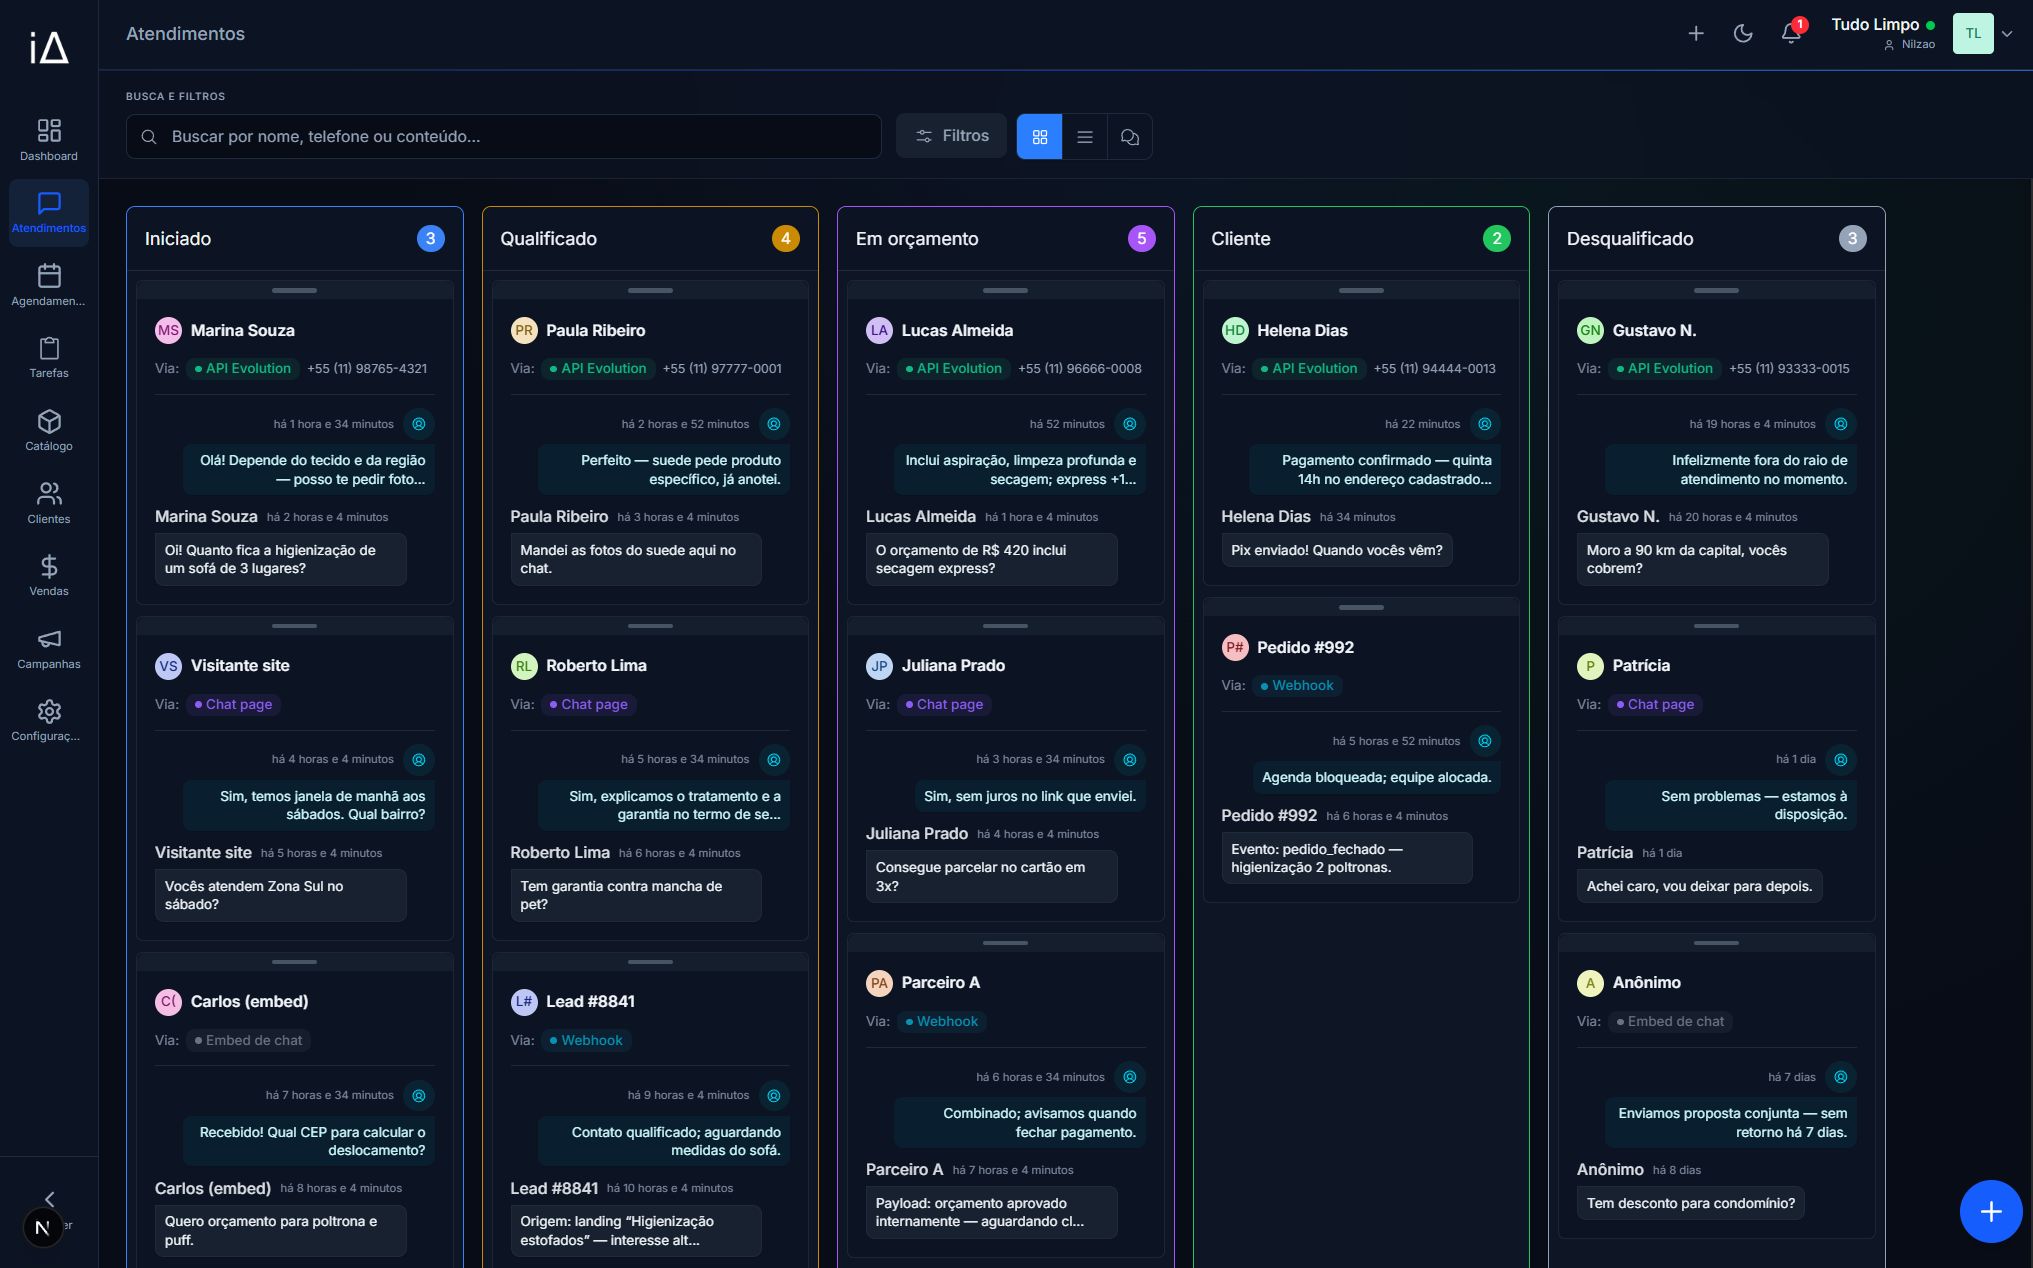The image size is (2033, 1268).
Task: Click agent icon on Patrícia's reply
Action: [1841, 759]
